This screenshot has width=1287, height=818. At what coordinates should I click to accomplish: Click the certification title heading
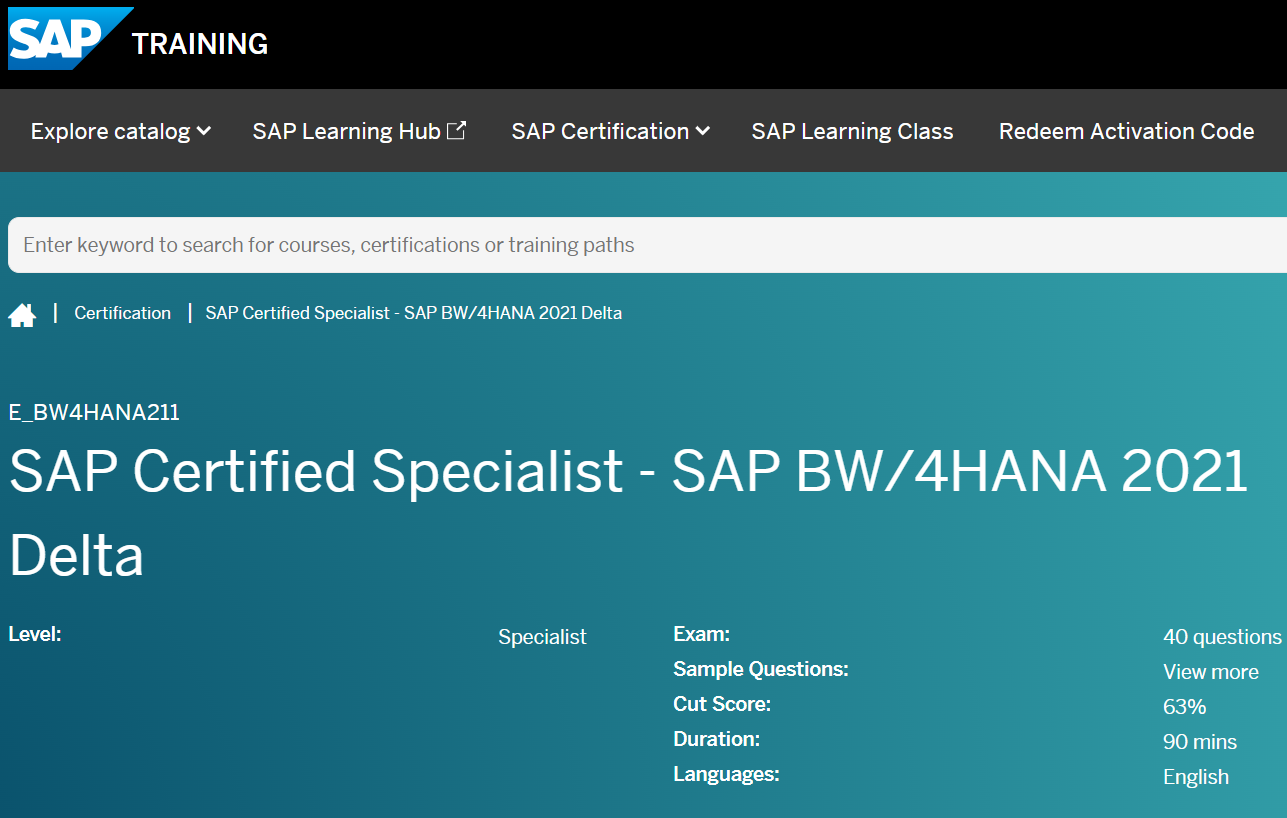628,512
